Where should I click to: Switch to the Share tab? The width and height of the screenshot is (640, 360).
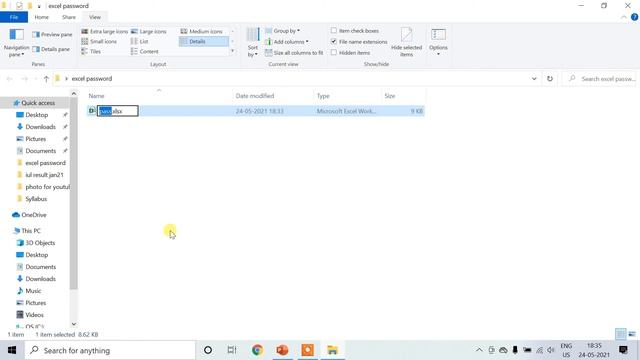69,17
